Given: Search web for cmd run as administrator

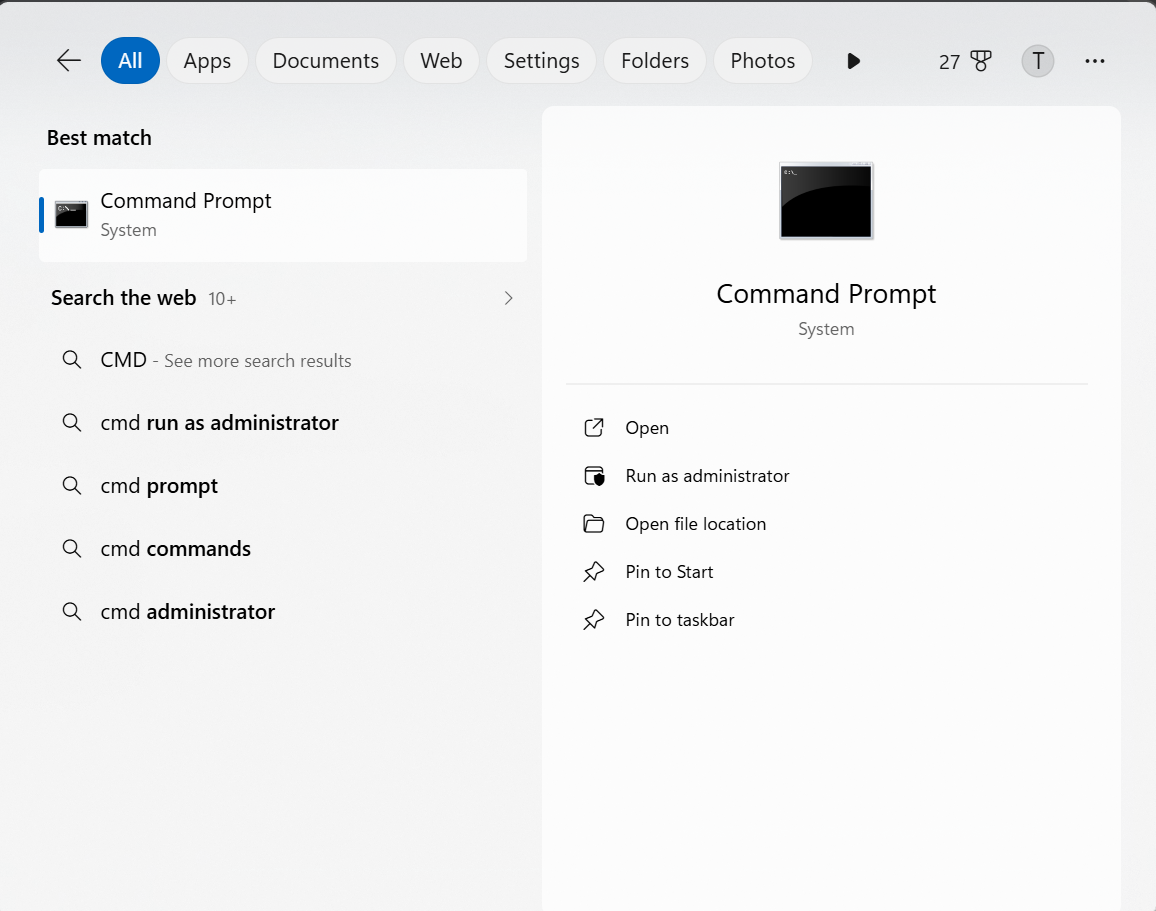Looking at the screenshot, I should coord(283,423).
